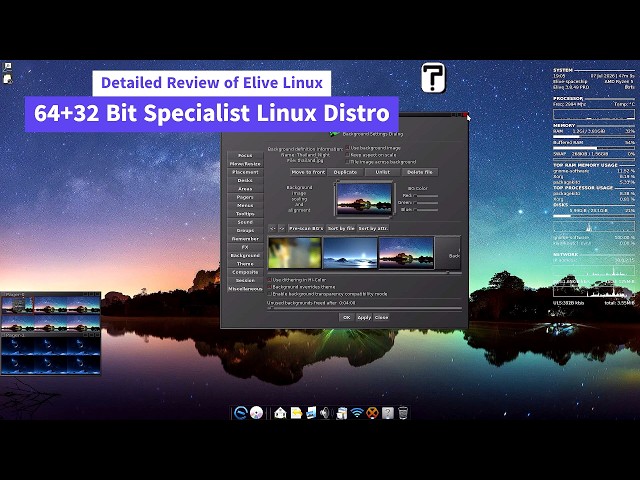Adjust the Blue BG color slider

425,210
